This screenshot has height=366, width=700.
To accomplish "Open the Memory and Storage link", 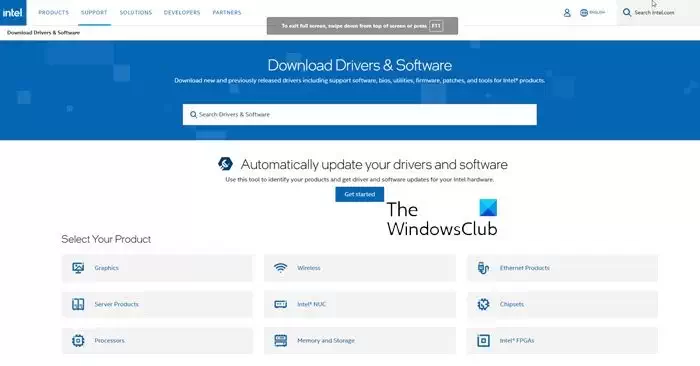I will [x=359, y=341].
